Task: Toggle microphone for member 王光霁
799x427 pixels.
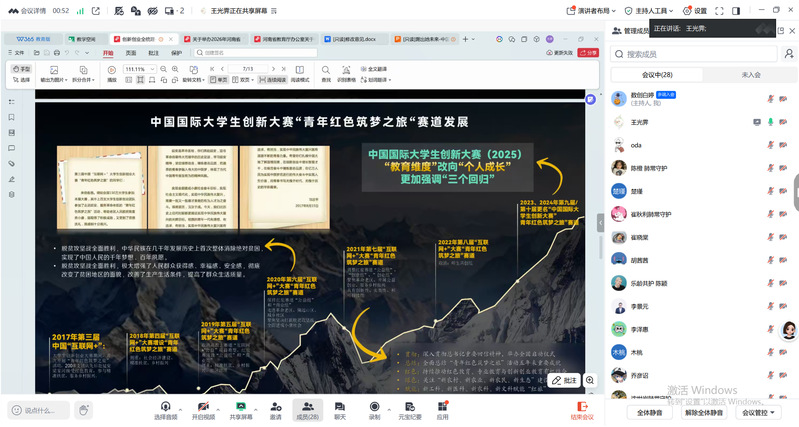Action: point(770,122)
